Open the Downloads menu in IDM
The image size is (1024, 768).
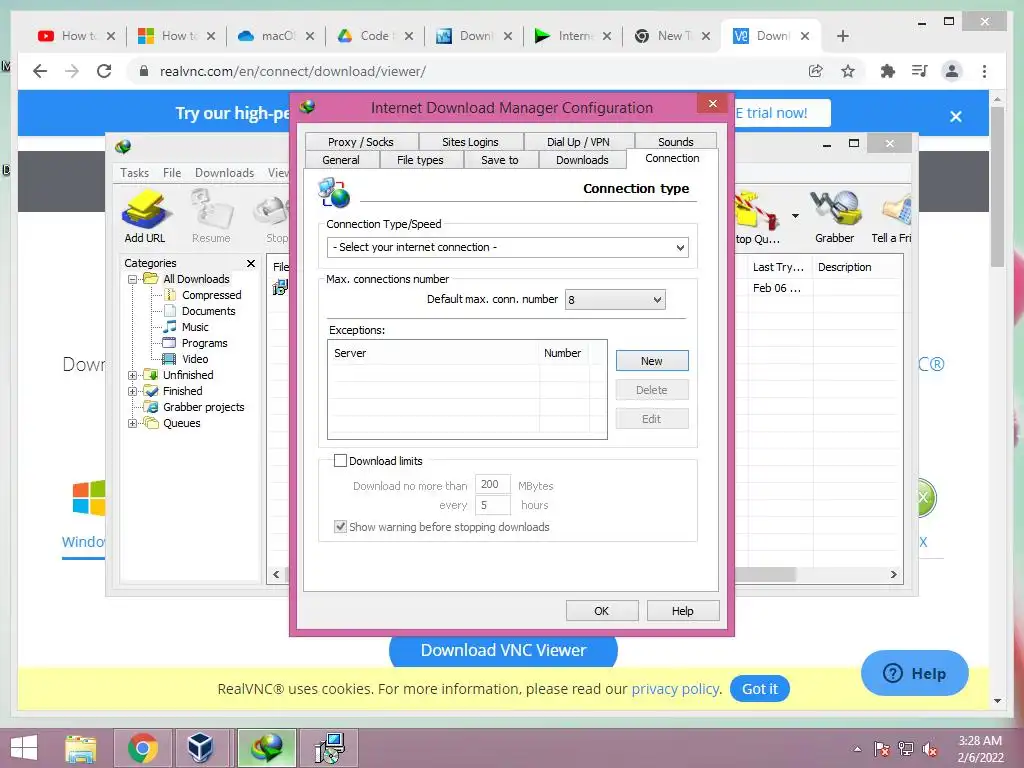point(224,173)
